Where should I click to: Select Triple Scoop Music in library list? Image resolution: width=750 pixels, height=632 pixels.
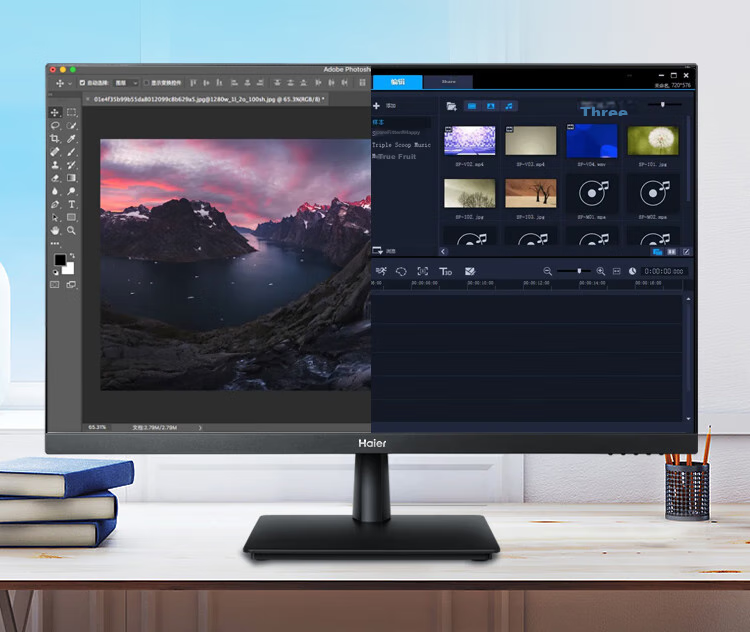pos(401,144)
